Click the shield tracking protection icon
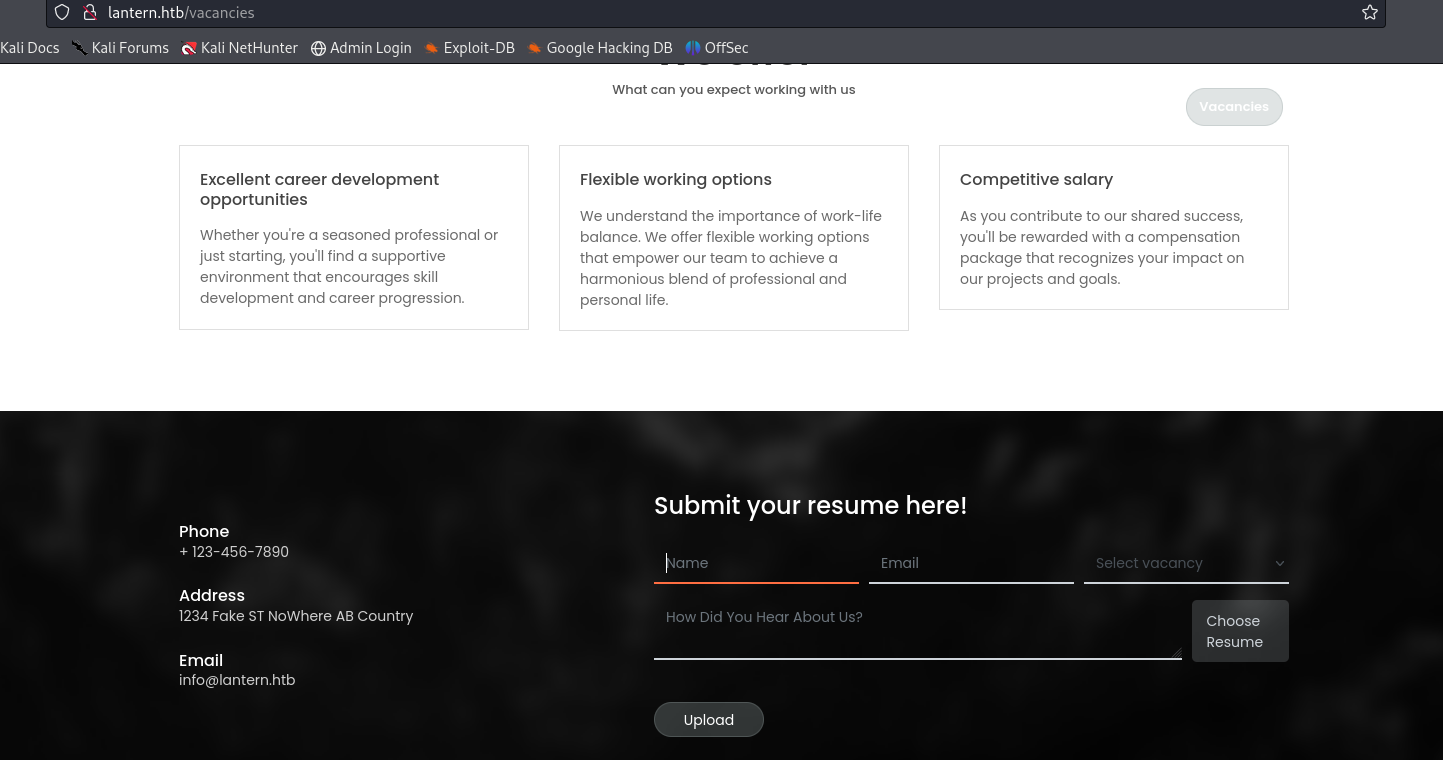 pyautogui.click(x=62, y=12)
